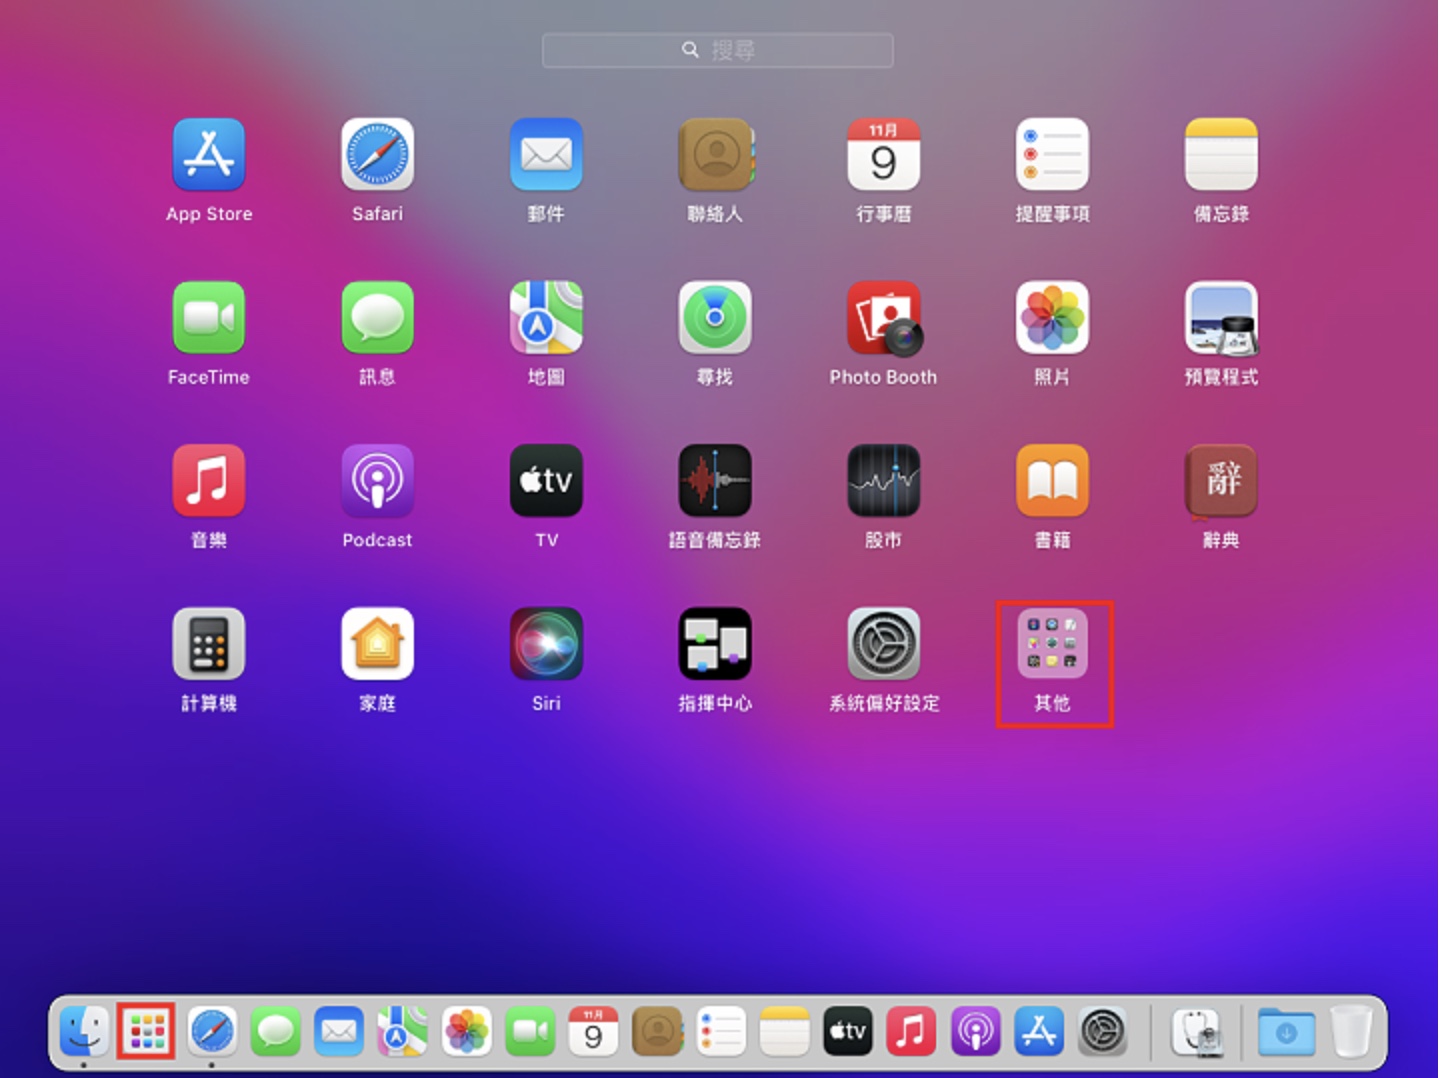Click the Launchpad icon in the Dock
The width and height of the screenshot is (1440, 1078).
point(147,1031)
